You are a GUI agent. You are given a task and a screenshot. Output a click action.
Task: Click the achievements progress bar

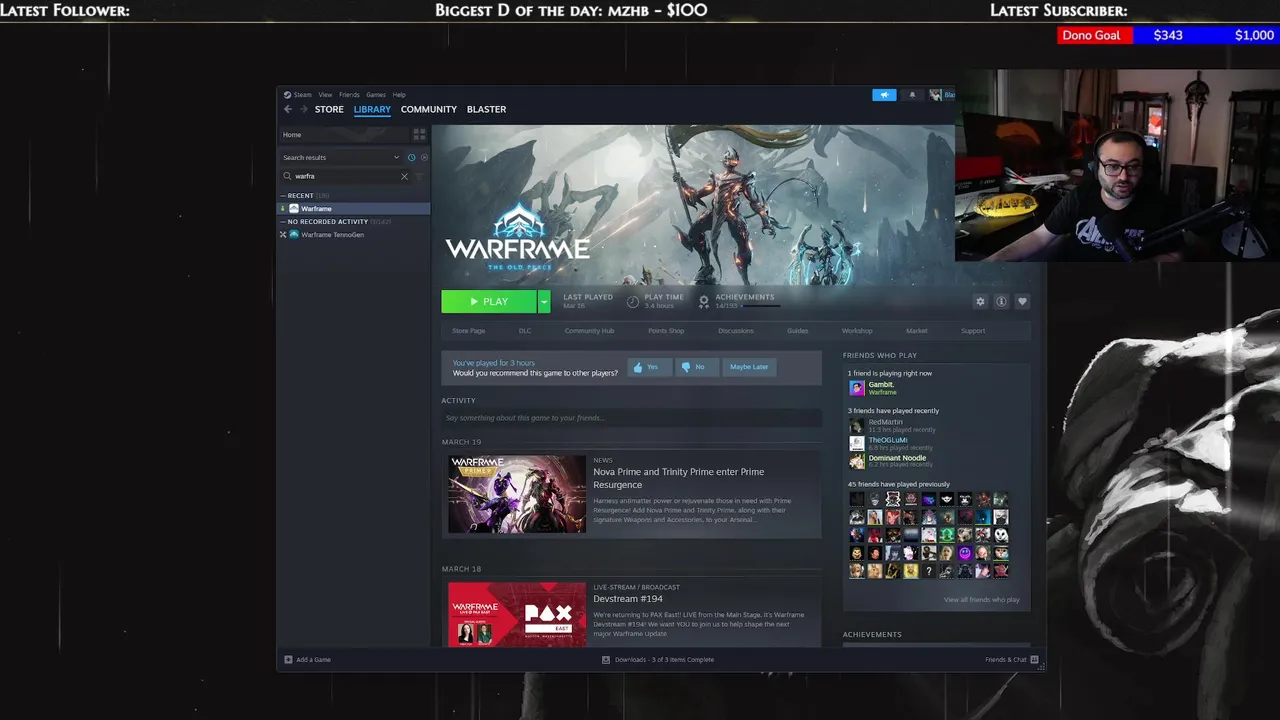point(761,306)
